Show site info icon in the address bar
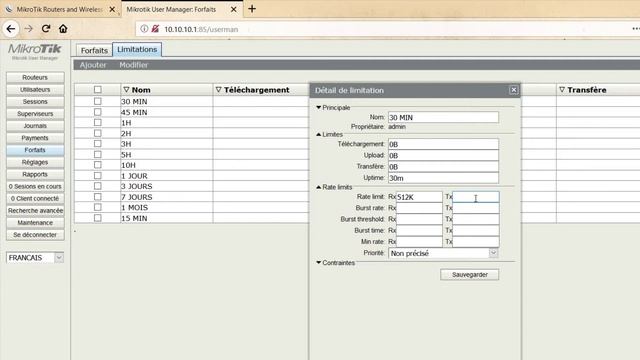Screen dimensions: 640x360 tap(144, 29)
